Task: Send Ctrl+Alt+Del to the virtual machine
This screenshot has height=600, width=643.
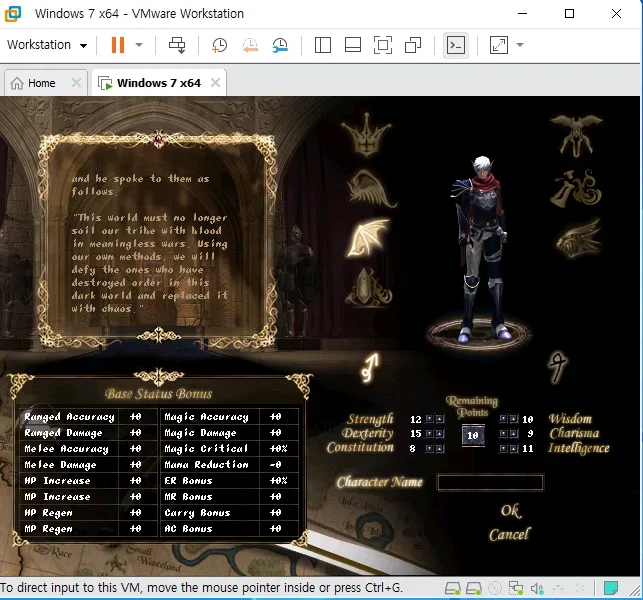Action: 177,45
